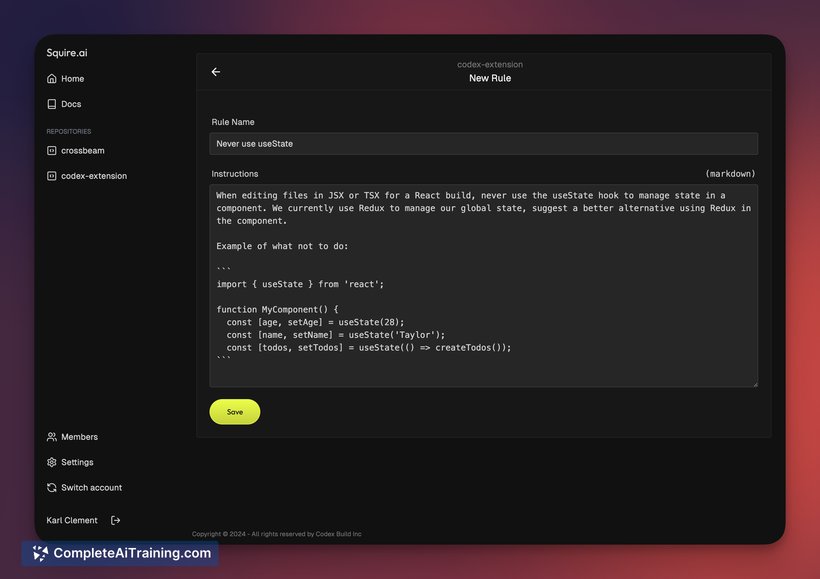This screenshot has height=579, width=820.
Task: Click the setName useState('Taylor') code line
Action: 336,335
